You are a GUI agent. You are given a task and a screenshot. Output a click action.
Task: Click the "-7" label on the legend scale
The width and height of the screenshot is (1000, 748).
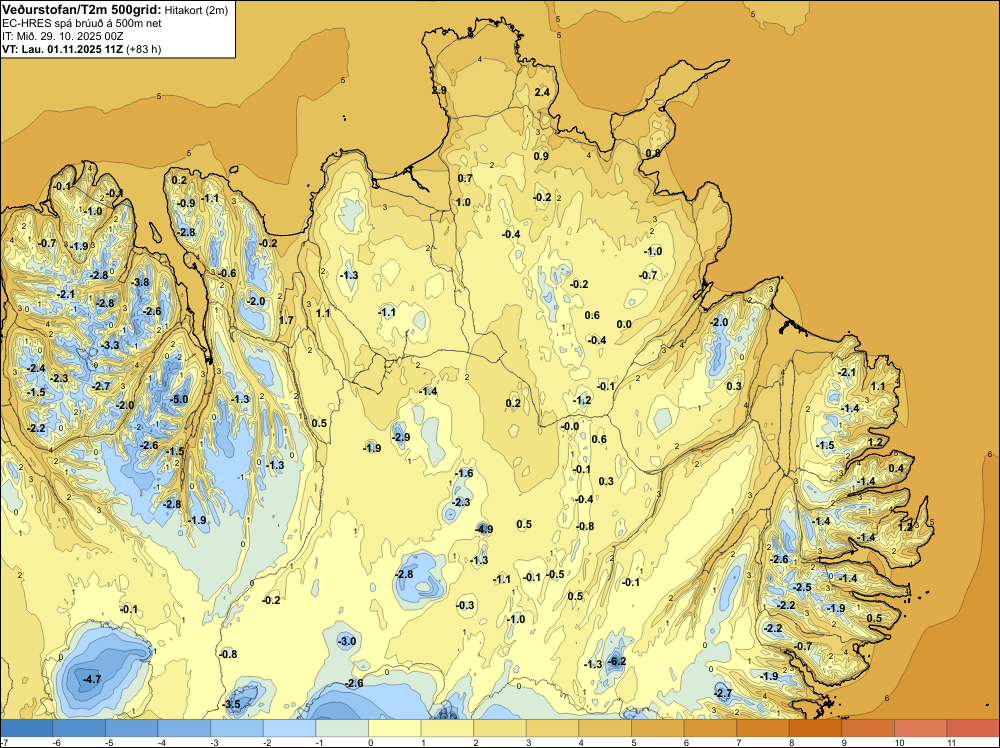(x=4, y=742)
